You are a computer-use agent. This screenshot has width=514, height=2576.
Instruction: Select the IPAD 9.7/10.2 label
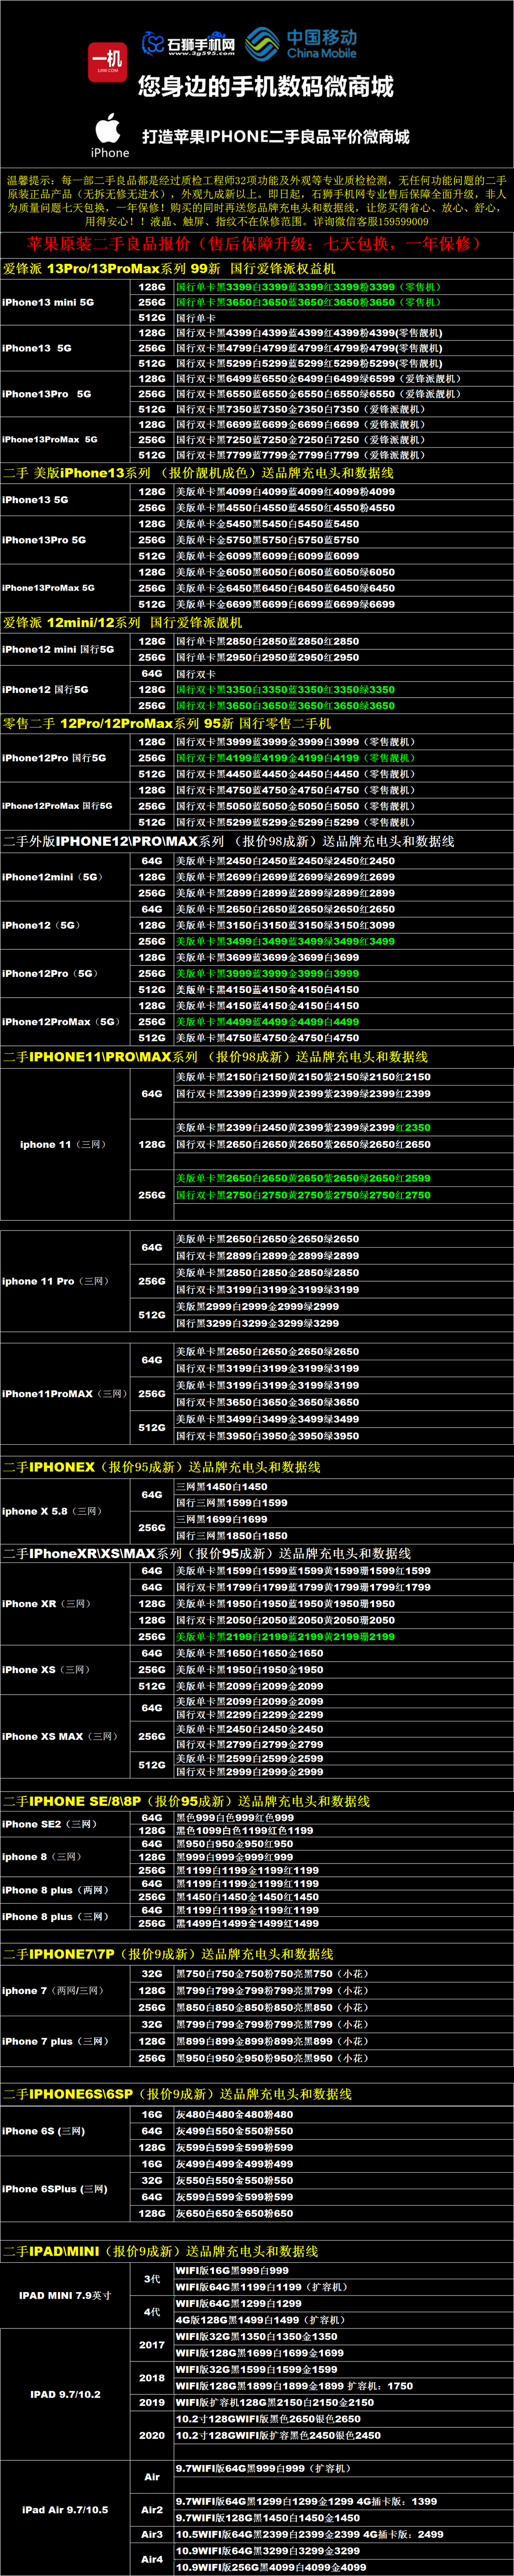coord(65,2394)
